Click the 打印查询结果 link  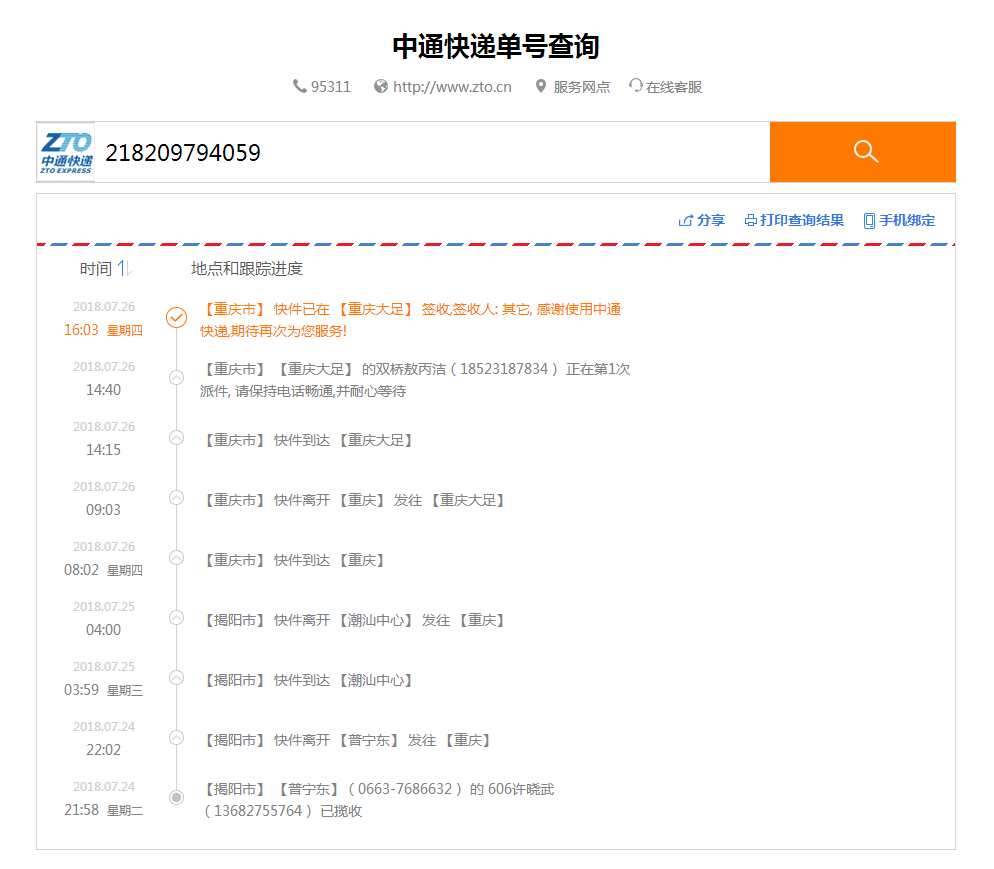pyautogui.click(x=802, y=221)
